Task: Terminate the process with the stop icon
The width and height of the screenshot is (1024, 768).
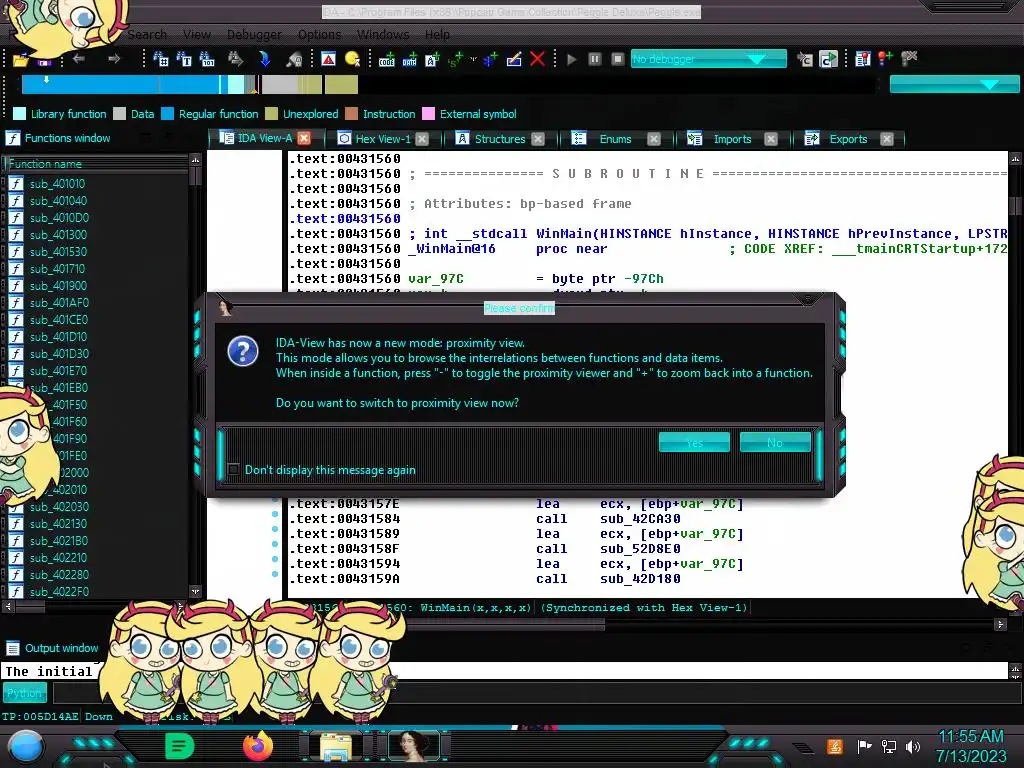Action: (x=617, y=59)
